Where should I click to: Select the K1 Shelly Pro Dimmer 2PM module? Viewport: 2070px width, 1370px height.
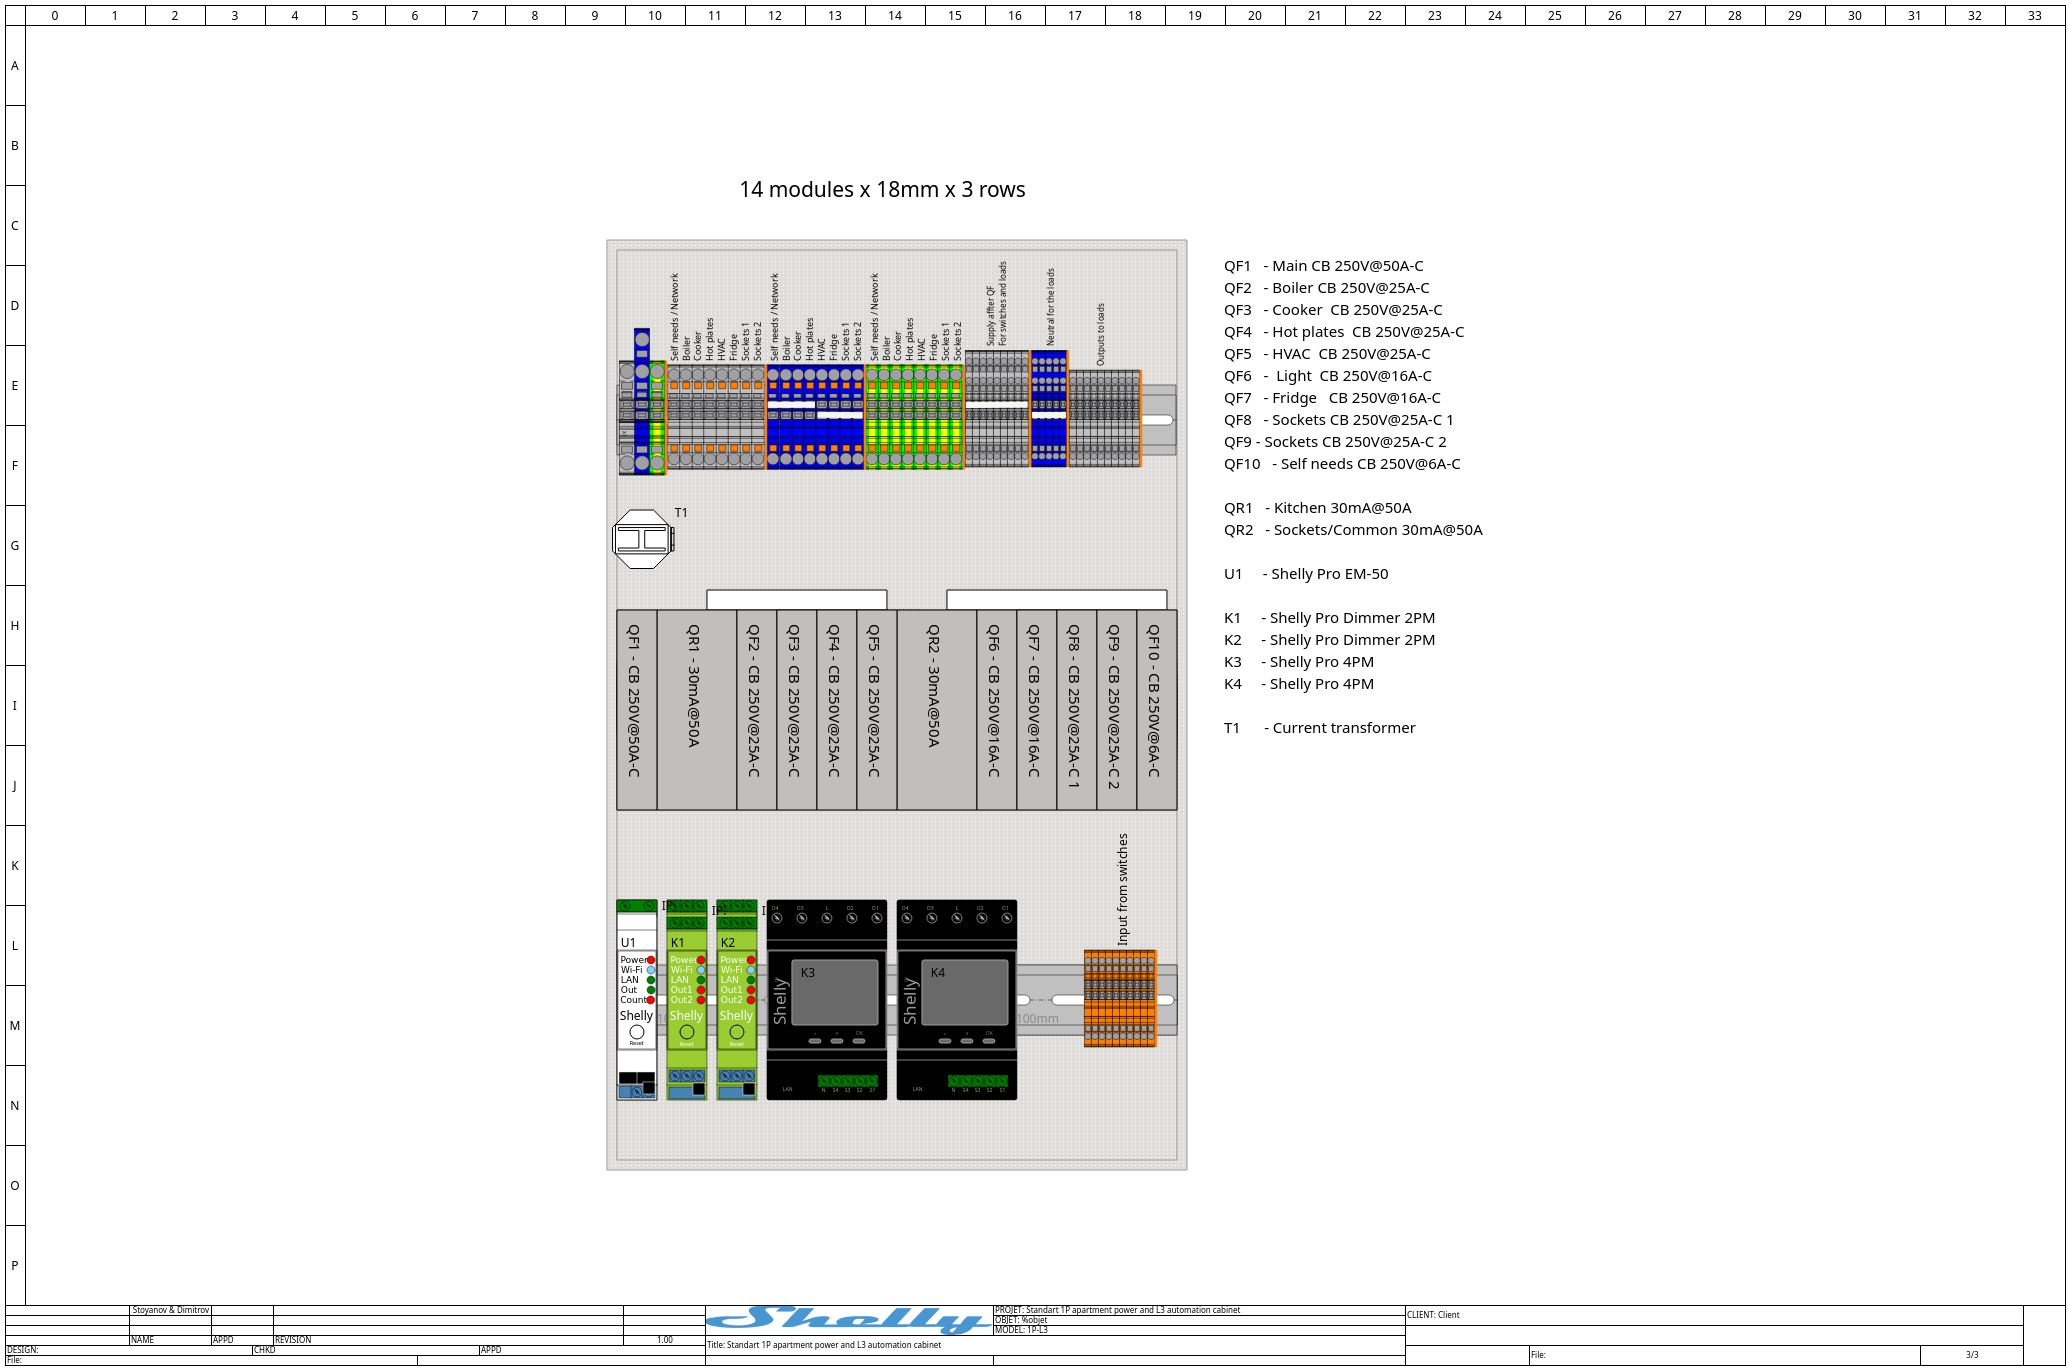click(686, 1015)
